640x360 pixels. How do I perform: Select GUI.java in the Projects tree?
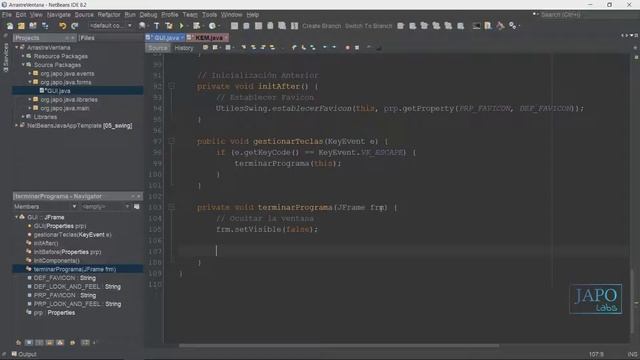pos(59,91)
